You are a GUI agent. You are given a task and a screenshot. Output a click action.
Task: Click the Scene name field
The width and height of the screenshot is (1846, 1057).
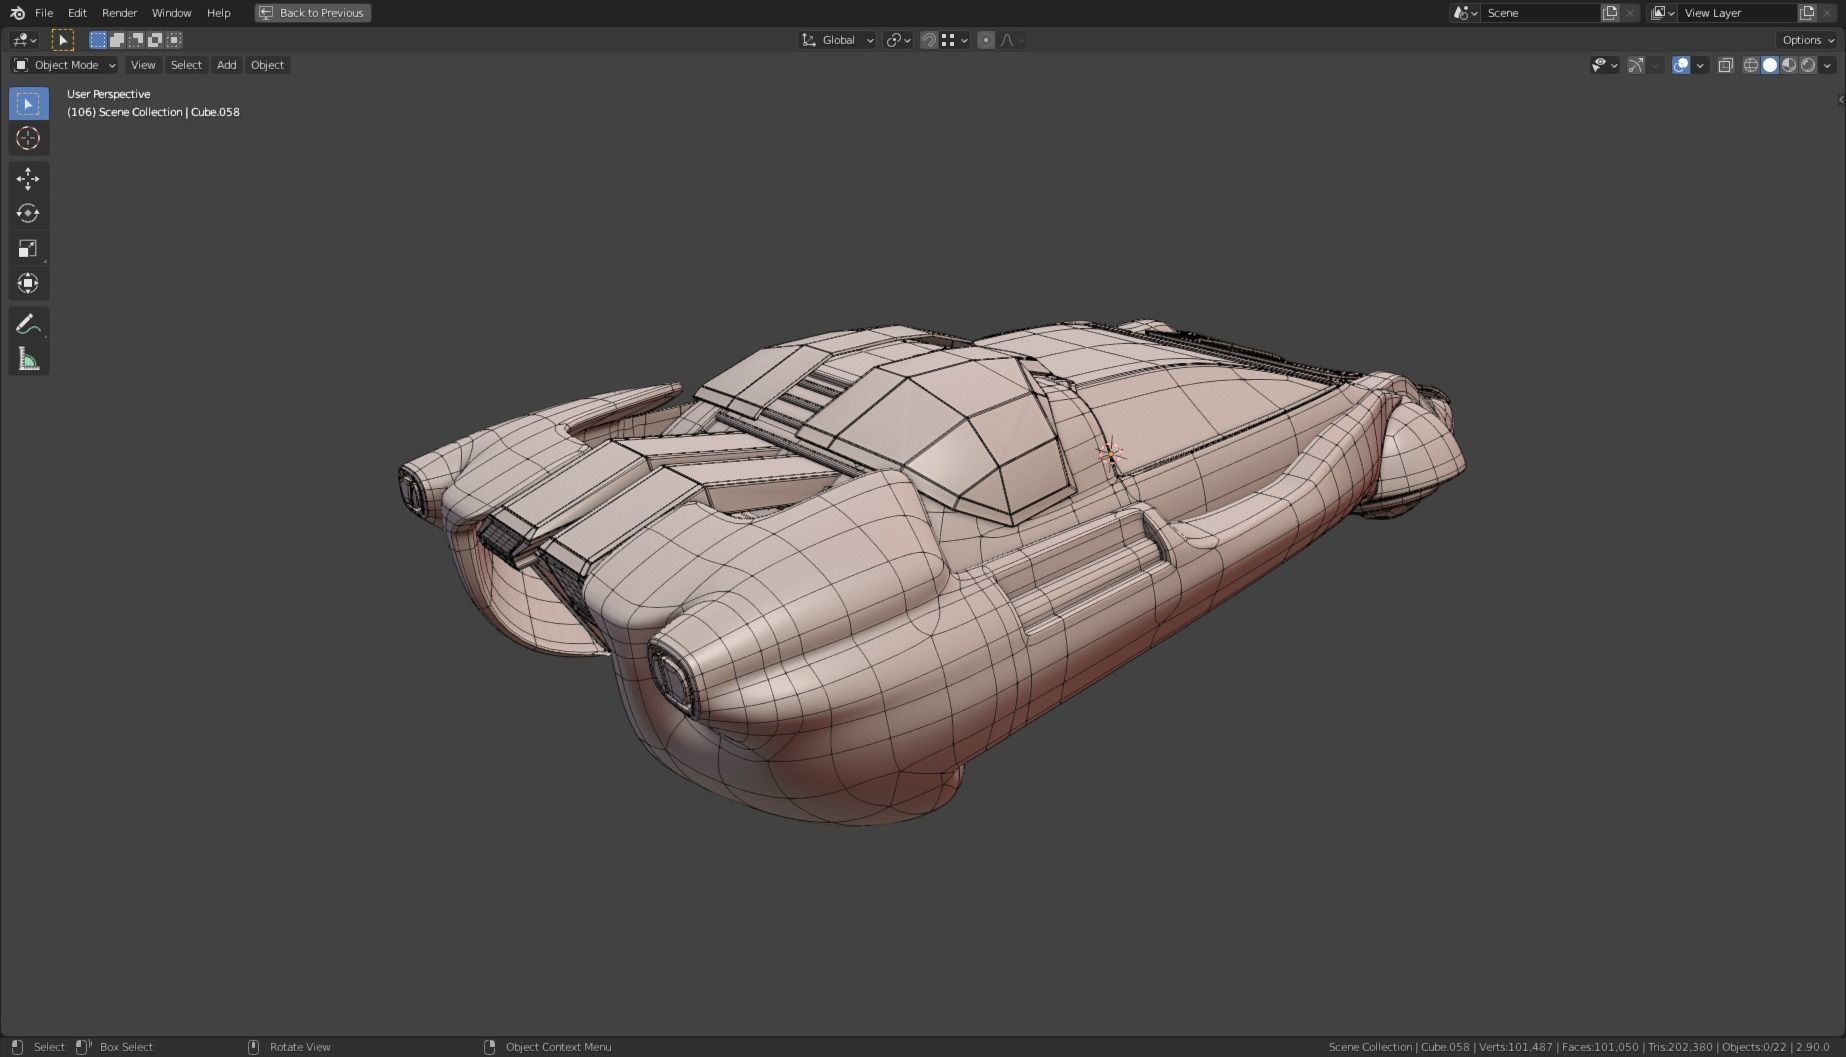tap(1540, 13)
